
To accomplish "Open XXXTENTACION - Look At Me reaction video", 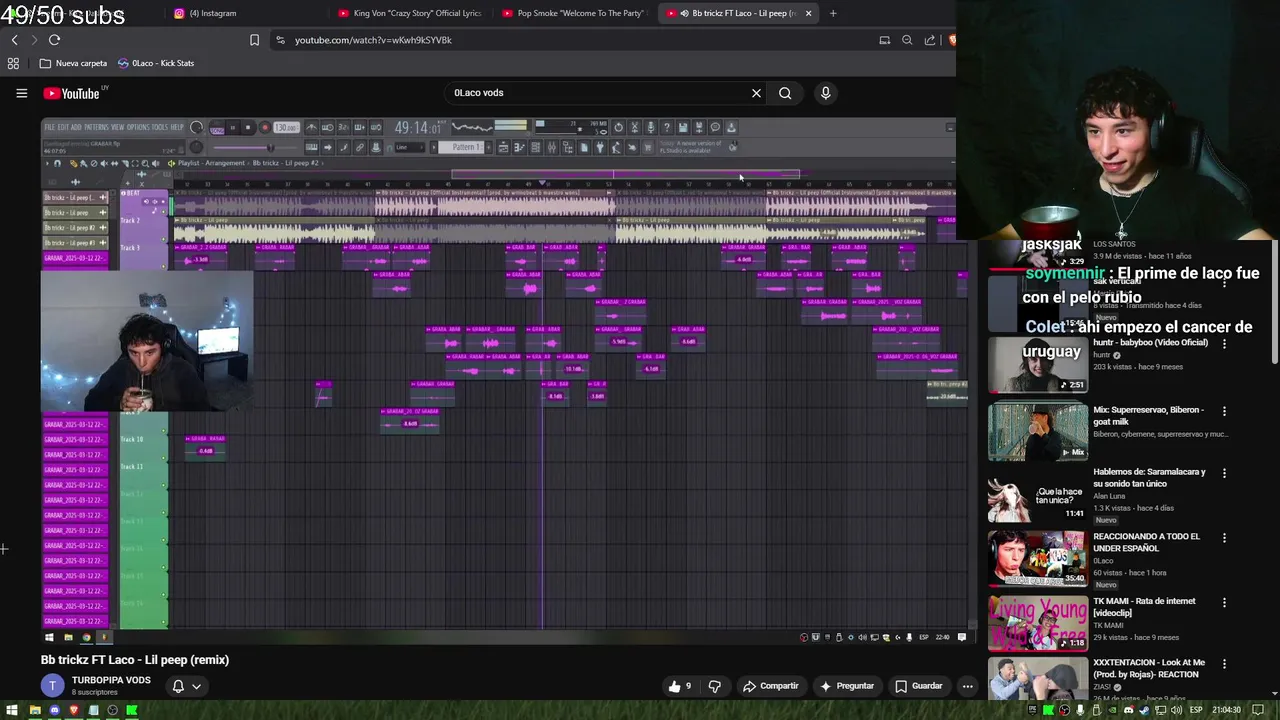I will click(1149, 668).
